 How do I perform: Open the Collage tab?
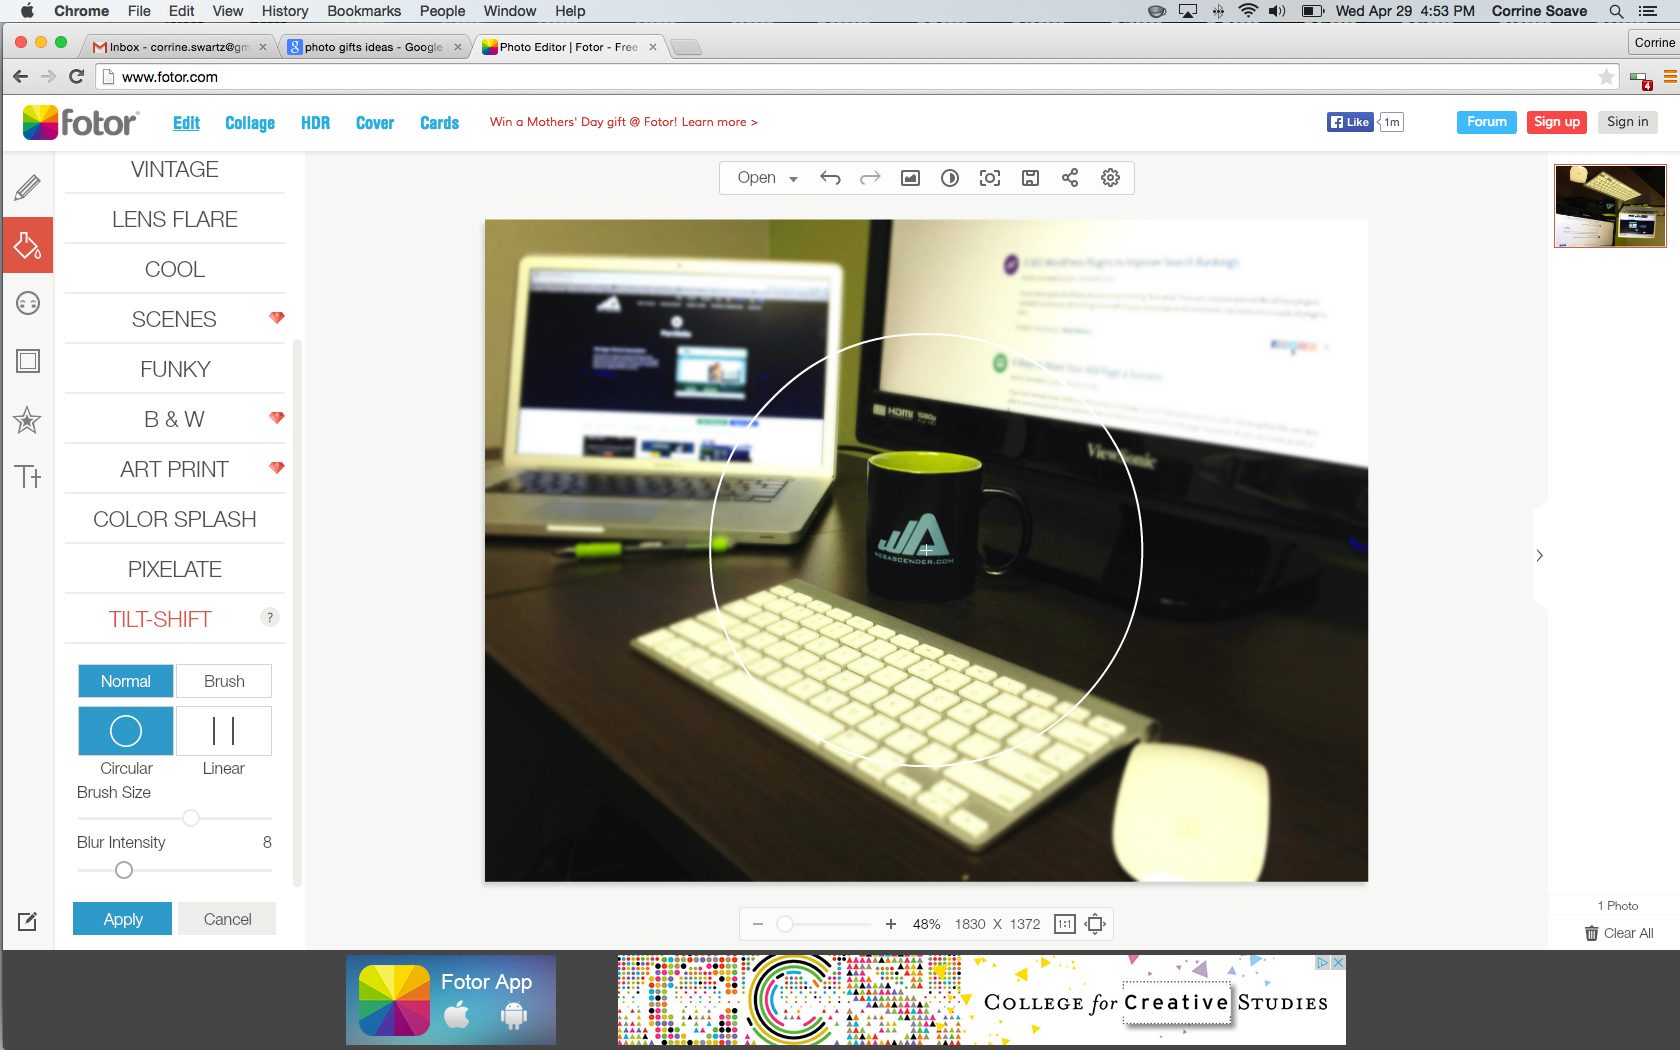click(x=250, y=123)
